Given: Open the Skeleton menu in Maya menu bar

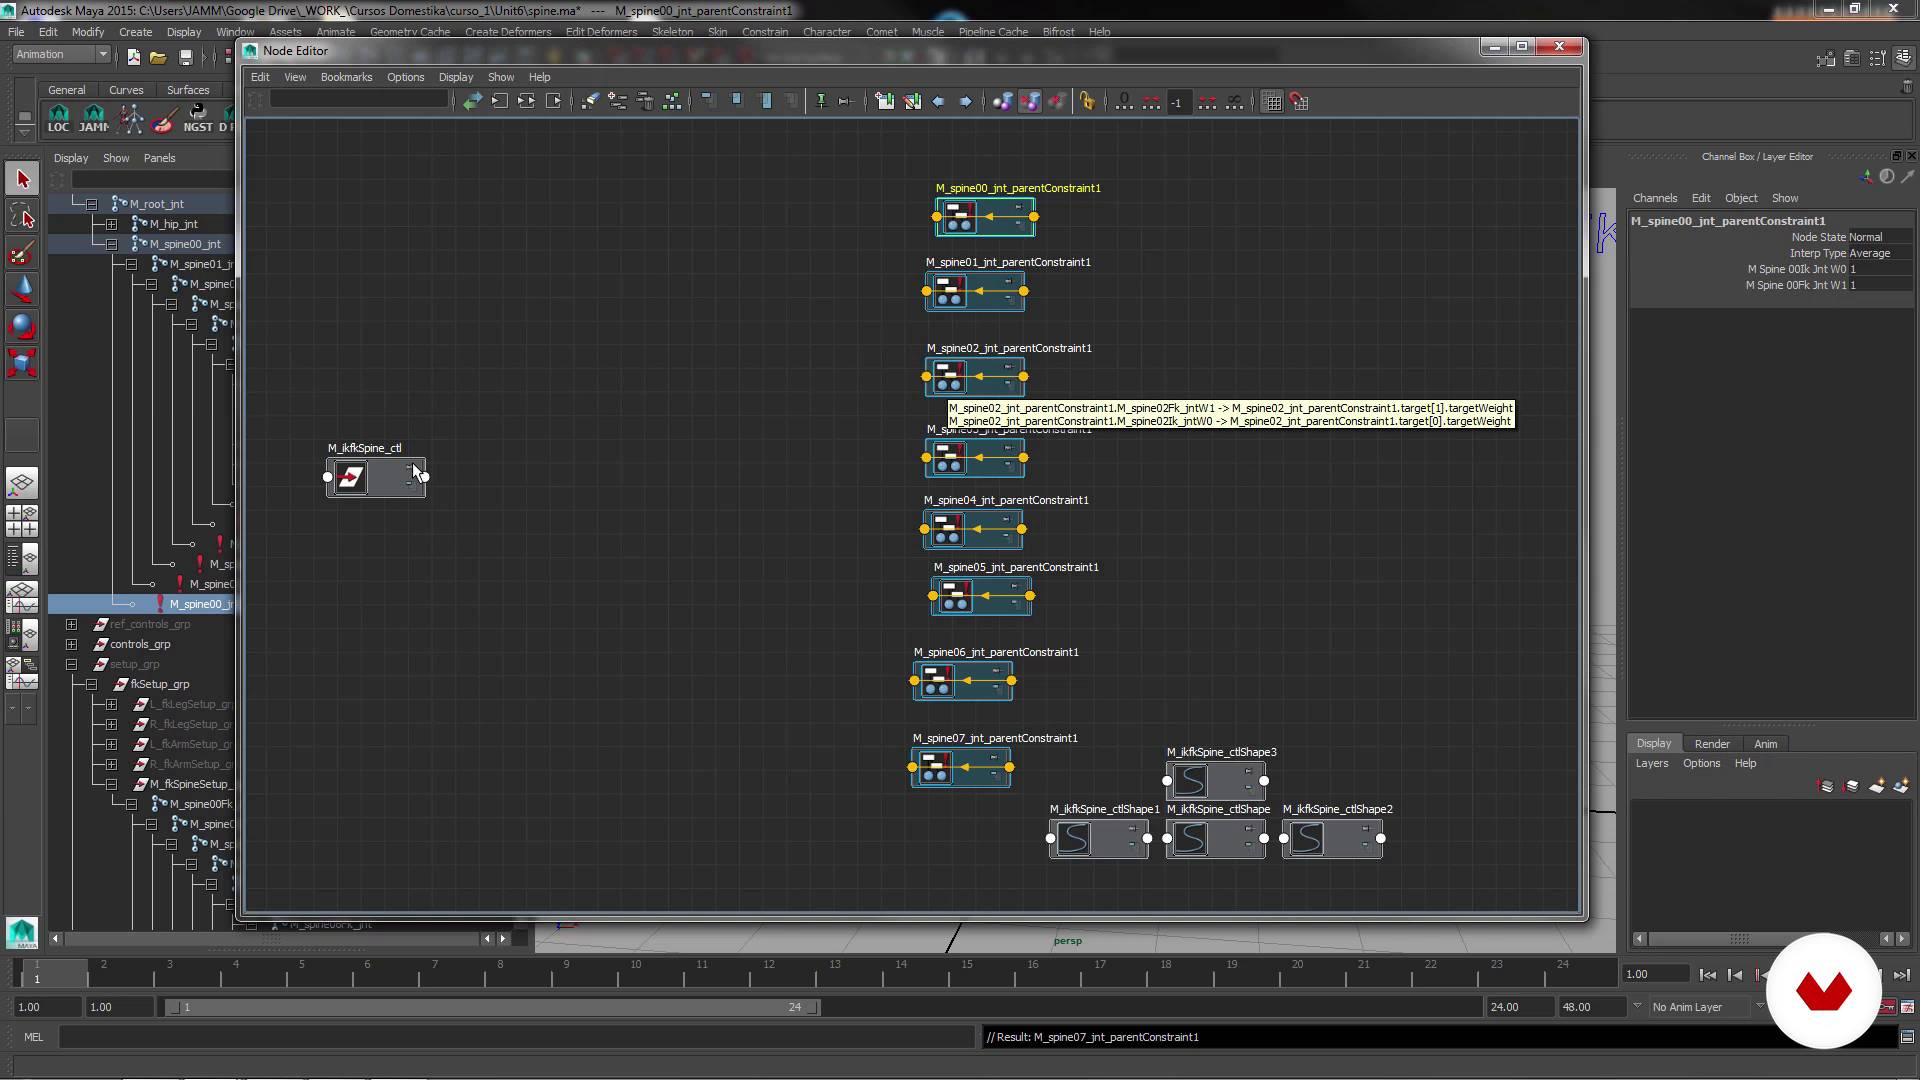Looking at the screenshot, I should (672, 32).
